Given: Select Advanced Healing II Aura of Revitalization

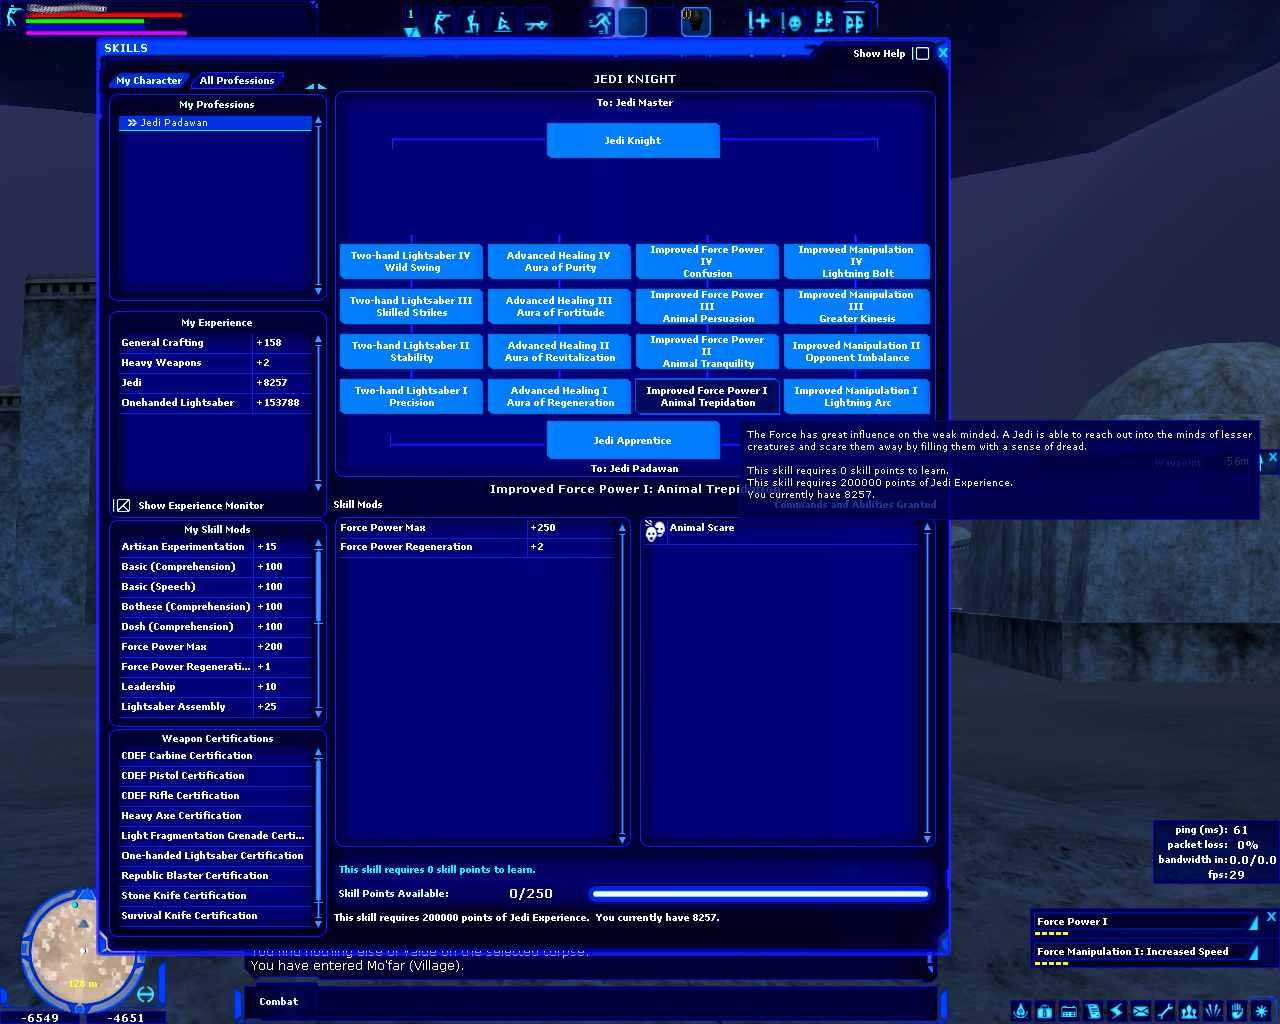Looking at the screenshot, I should click(x=559, y=352).
